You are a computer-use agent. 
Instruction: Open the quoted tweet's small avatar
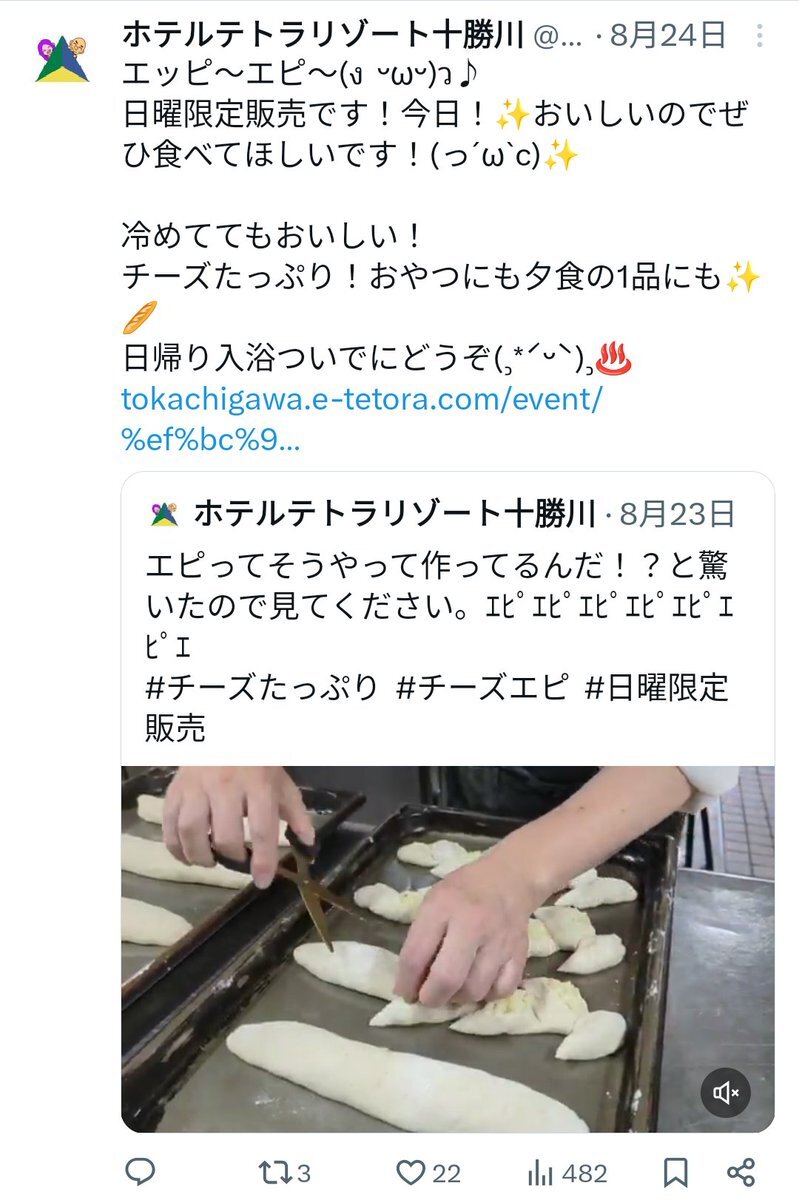click(163, 514)
